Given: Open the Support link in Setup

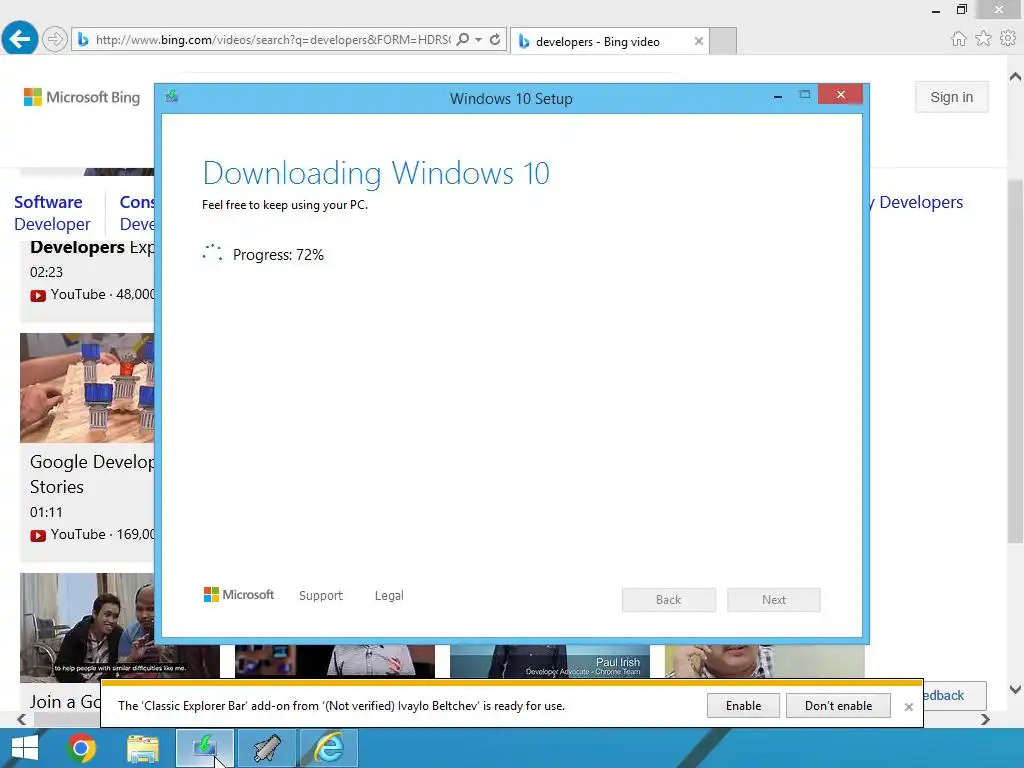Looking at the screenshot, I should click(x=321, y=596).
